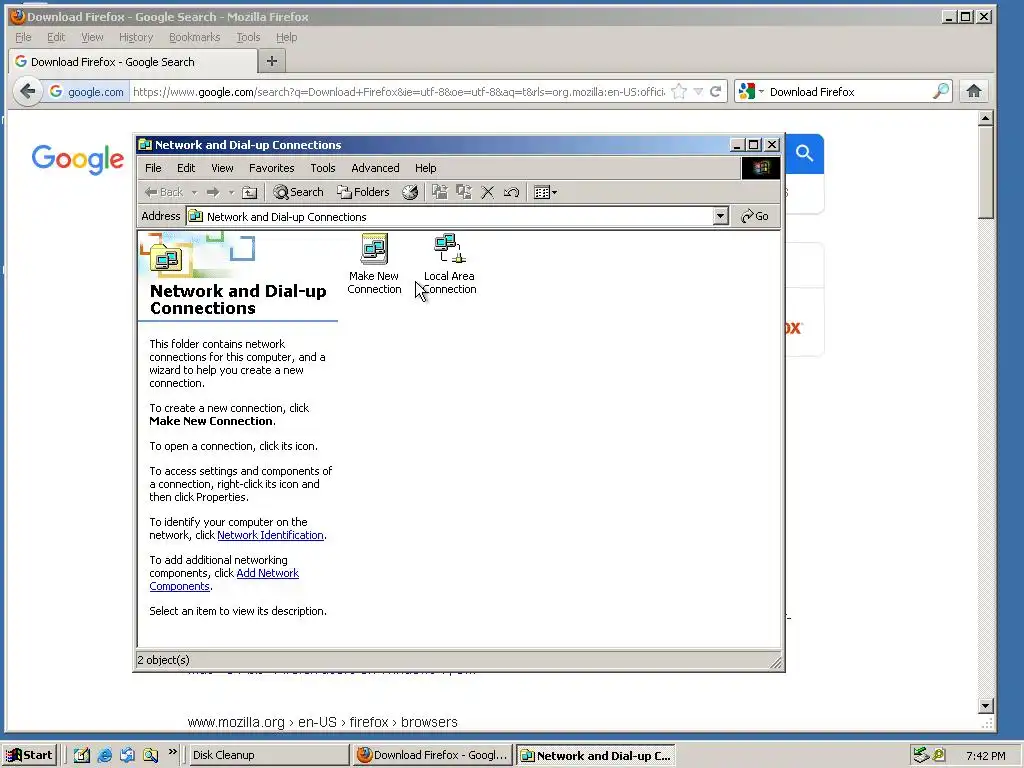Click the Delete (X) toolbar icon
Screen dimensions: 1024x768
487,192
